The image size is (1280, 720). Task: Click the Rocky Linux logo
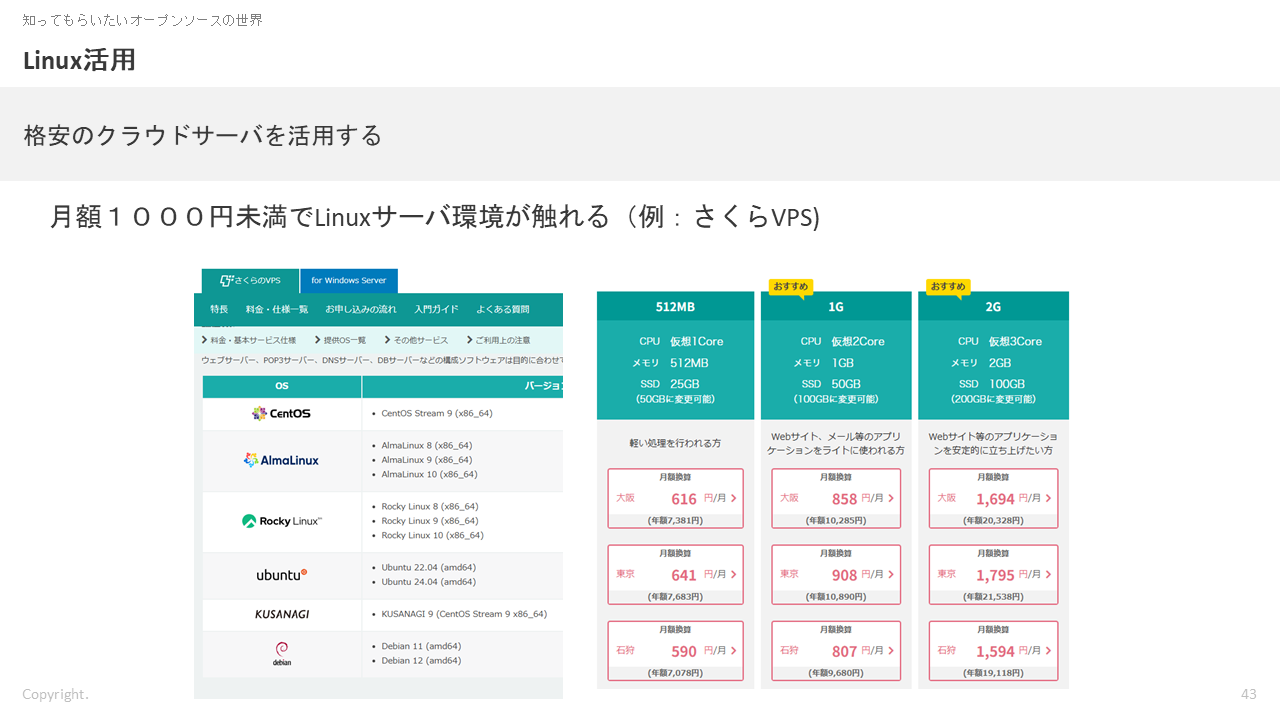(281, 521)
